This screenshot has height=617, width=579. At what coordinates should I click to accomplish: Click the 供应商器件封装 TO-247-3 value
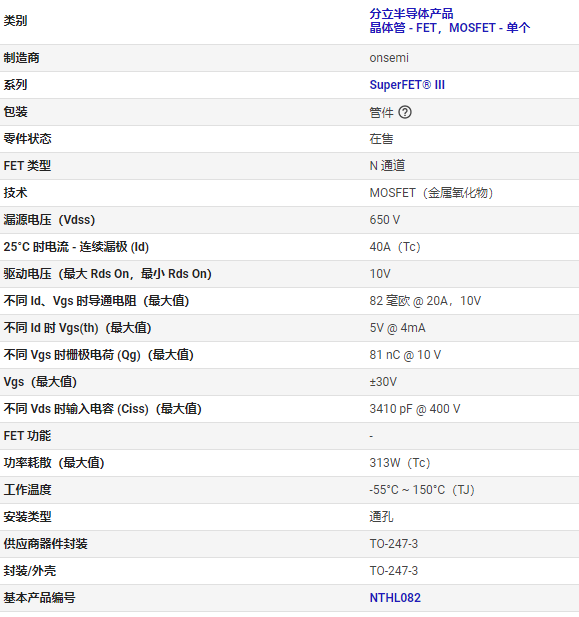coord(394,543)
